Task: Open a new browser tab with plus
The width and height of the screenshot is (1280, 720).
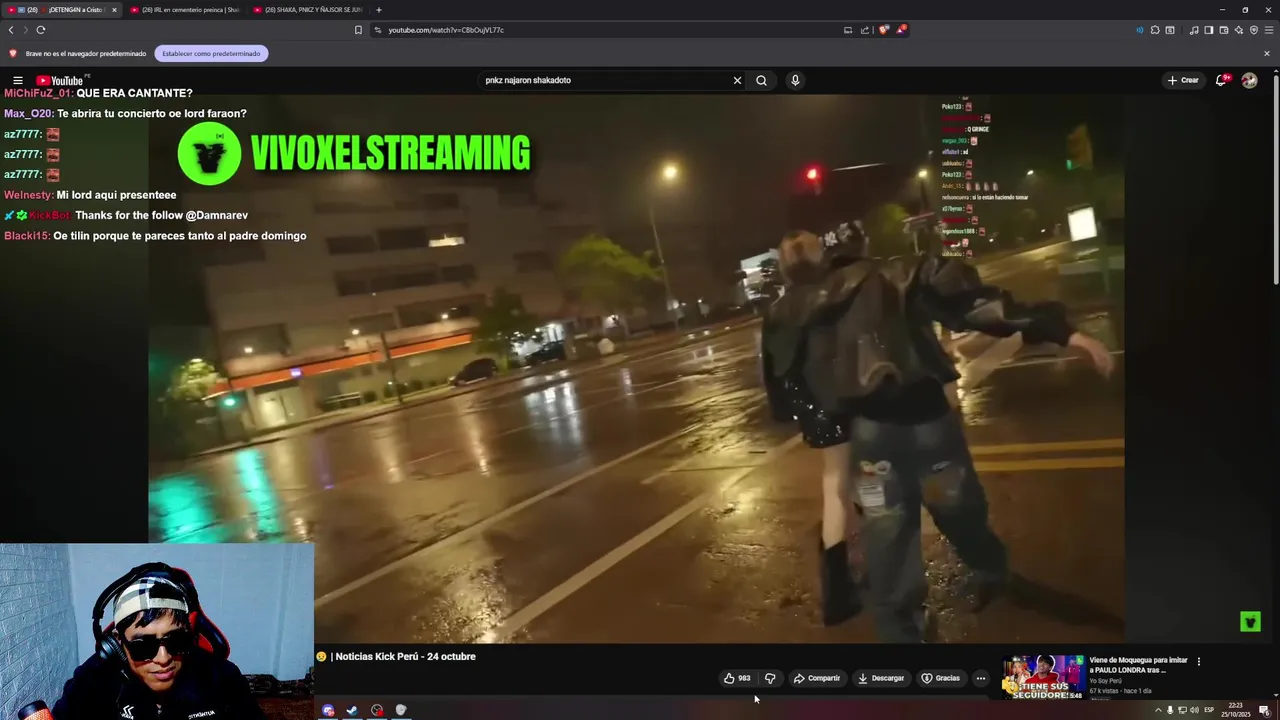Action: click(x=378, y=10)
